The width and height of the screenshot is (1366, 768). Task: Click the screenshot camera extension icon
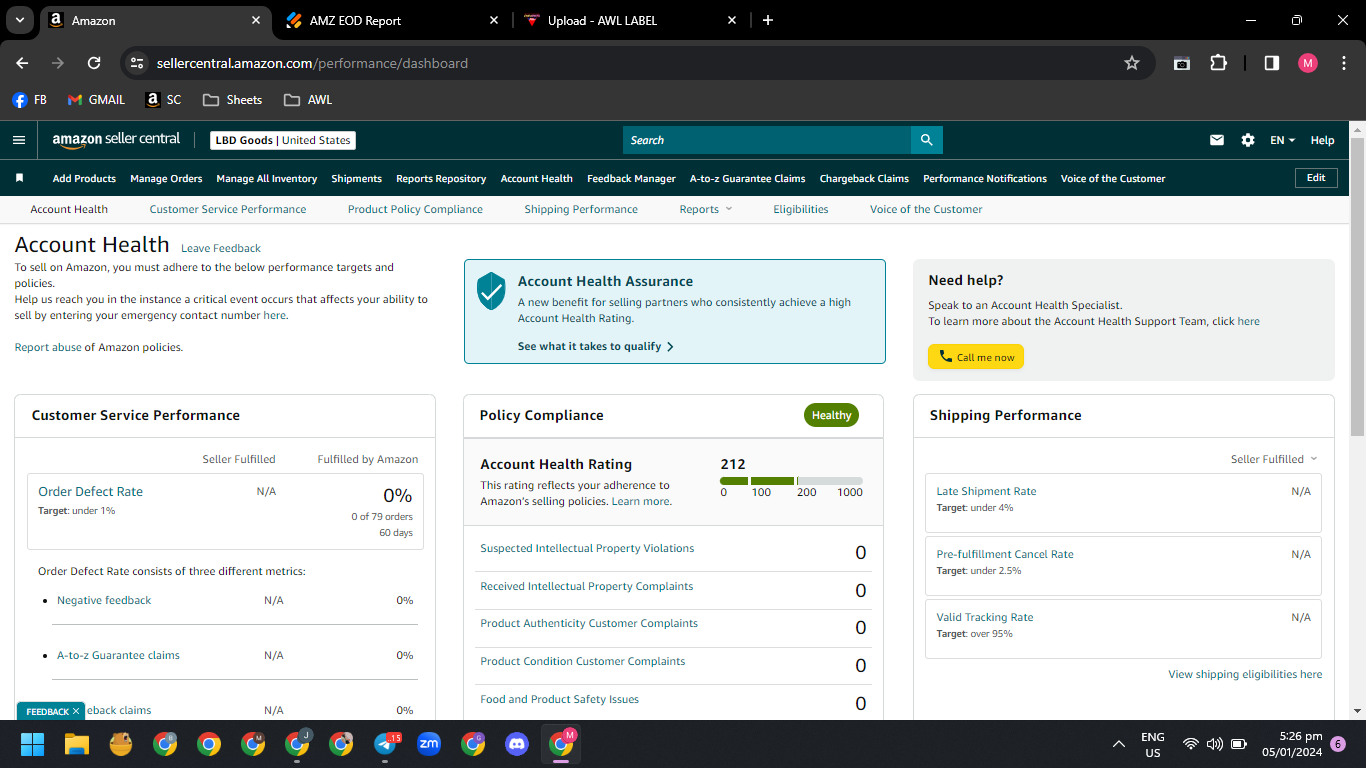pos(1182,63)
